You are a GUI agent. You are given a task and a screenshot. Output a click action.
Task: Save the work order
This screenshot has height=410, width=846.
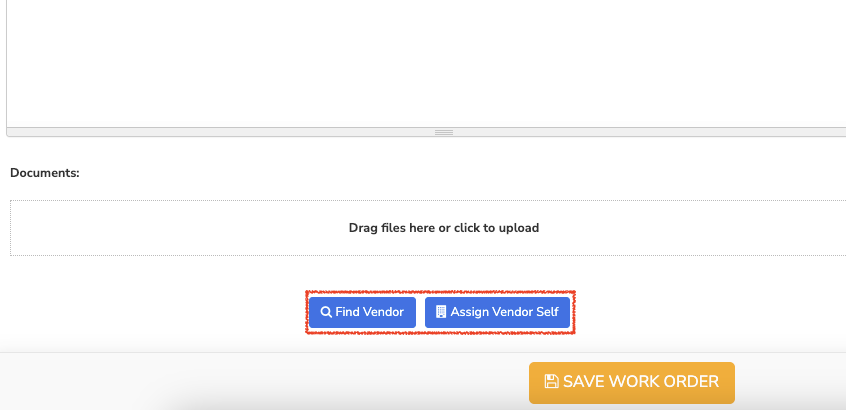click(x=632, y=382)
